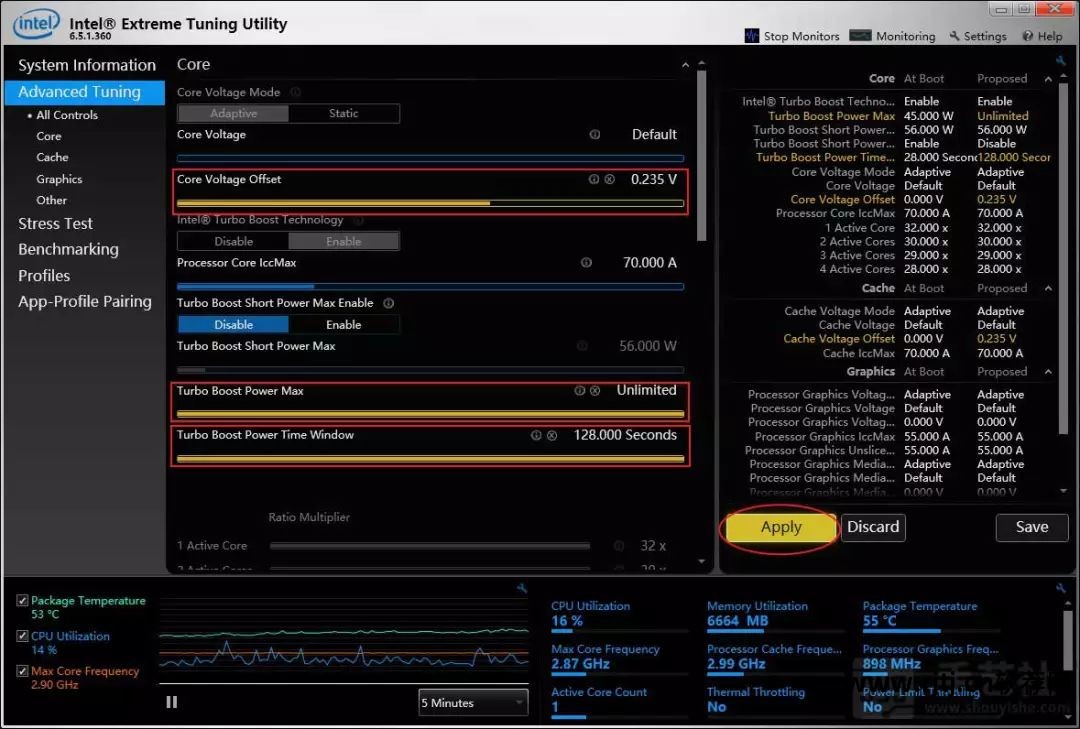1080x729 pixels.
Task: Open Core sub-item in sidebar
Action: tap(49, 136)
